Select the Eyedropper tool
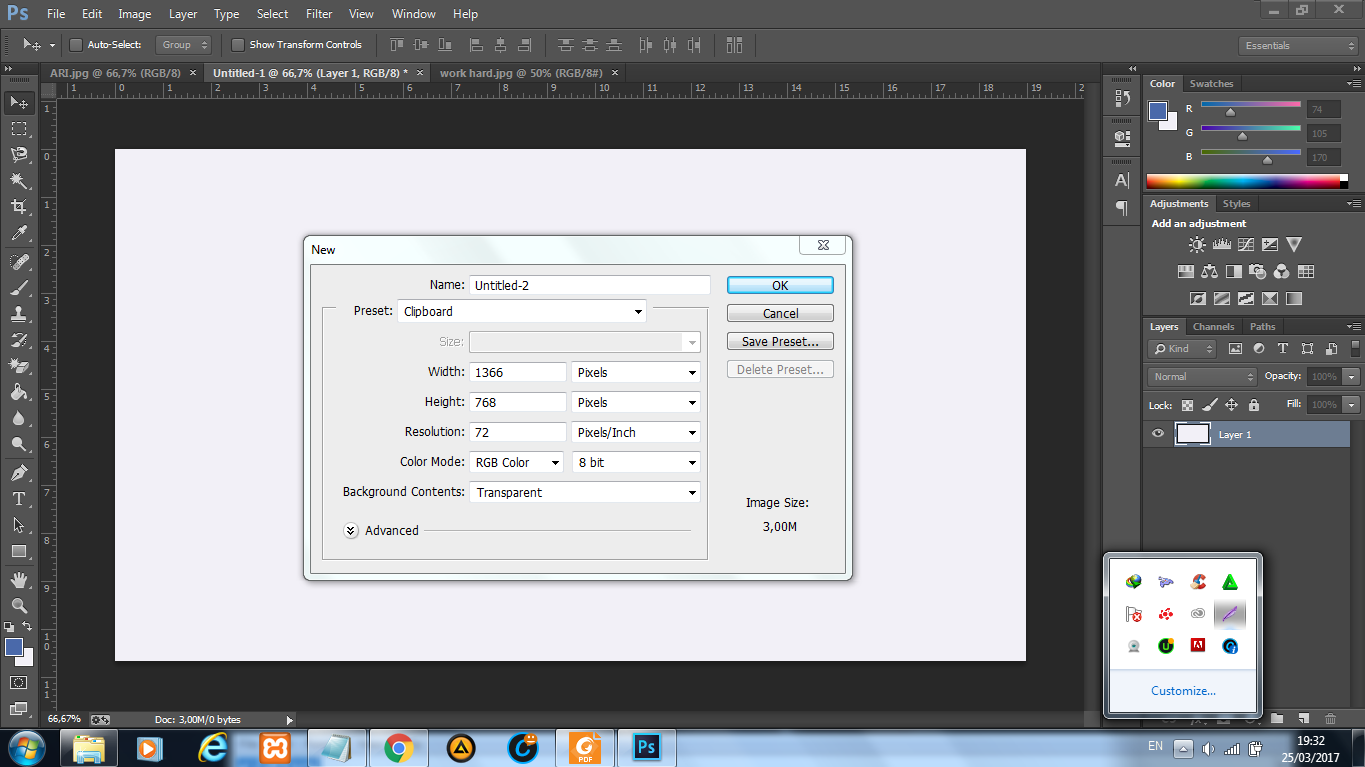 (18, 234)
